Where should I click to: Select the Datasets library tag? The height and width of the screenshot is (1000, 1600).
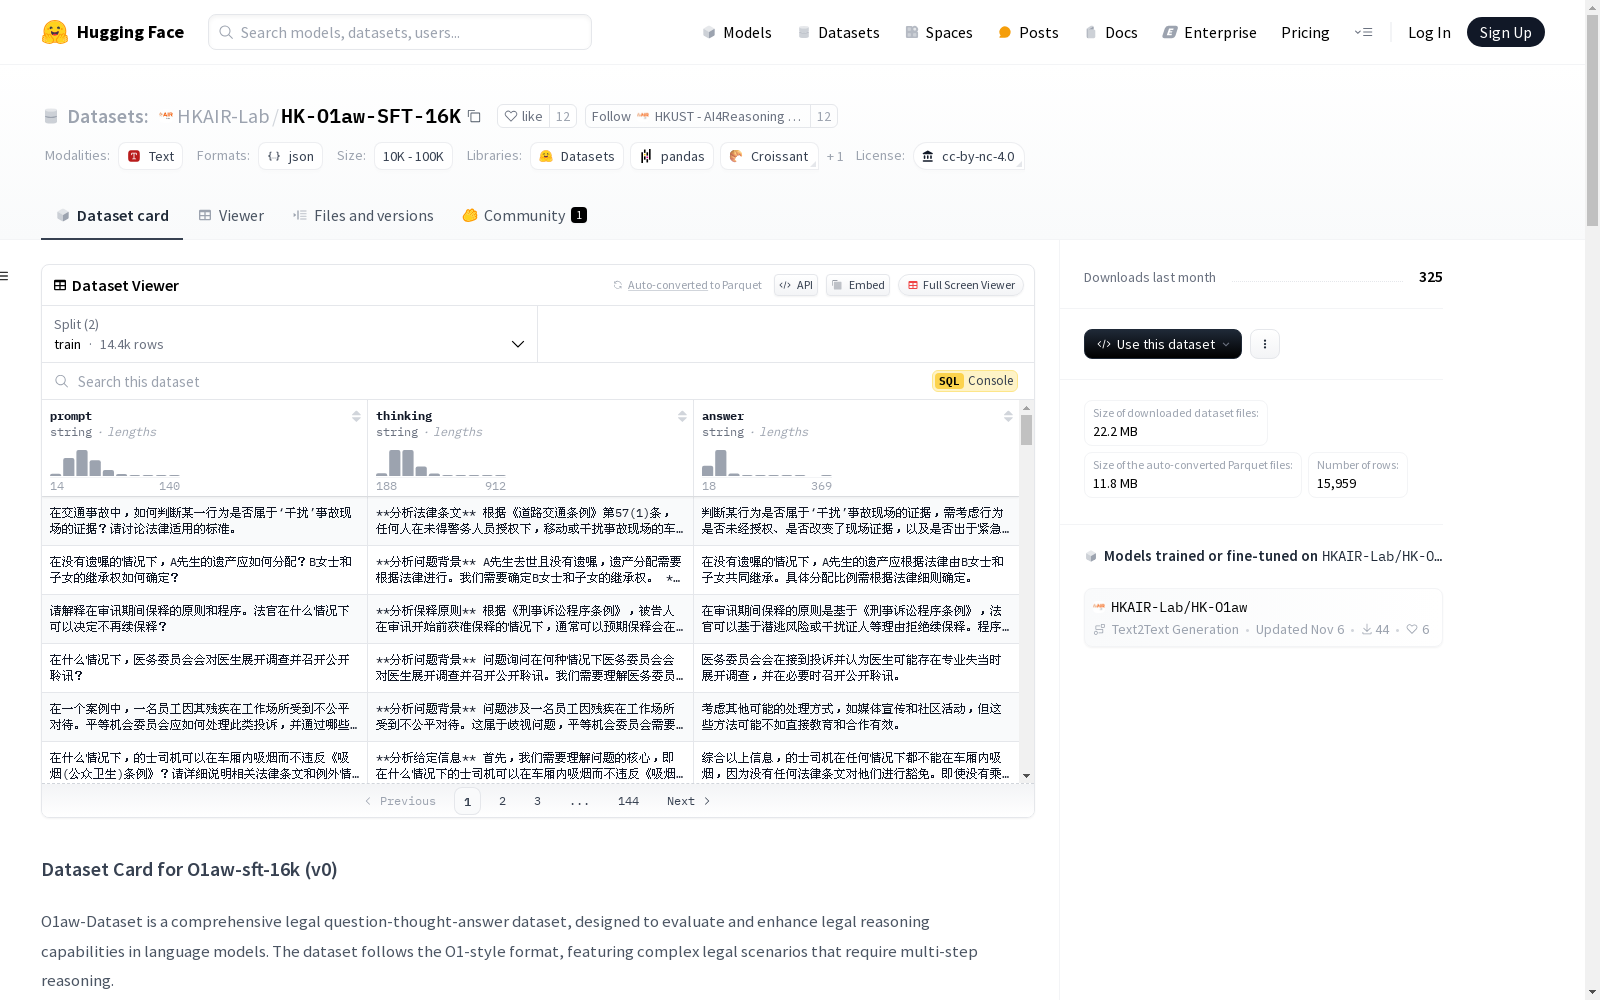coord(577,156)
